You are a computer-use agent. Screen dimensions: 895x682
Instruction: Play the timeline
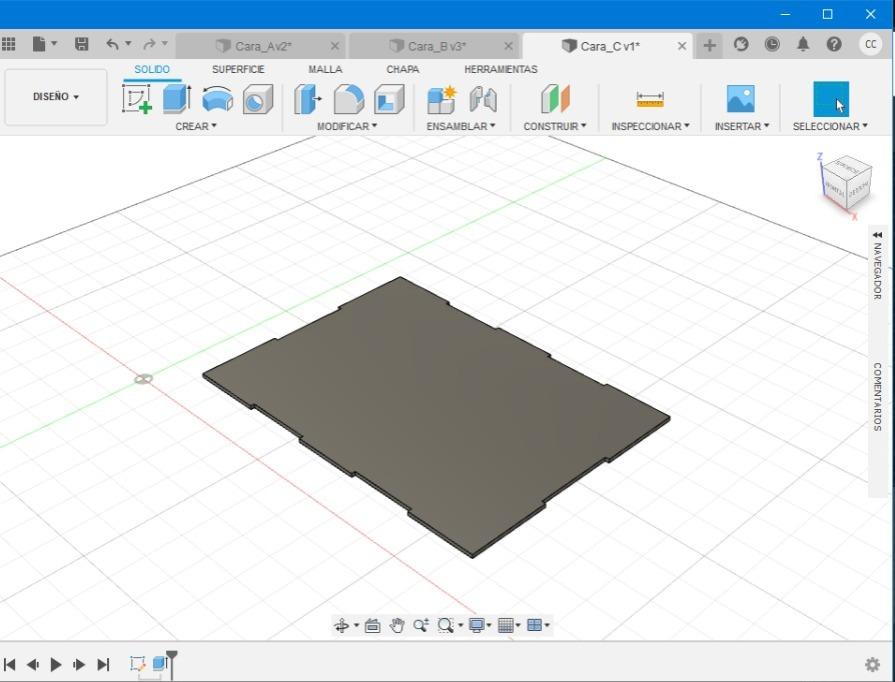coord(56,664)
